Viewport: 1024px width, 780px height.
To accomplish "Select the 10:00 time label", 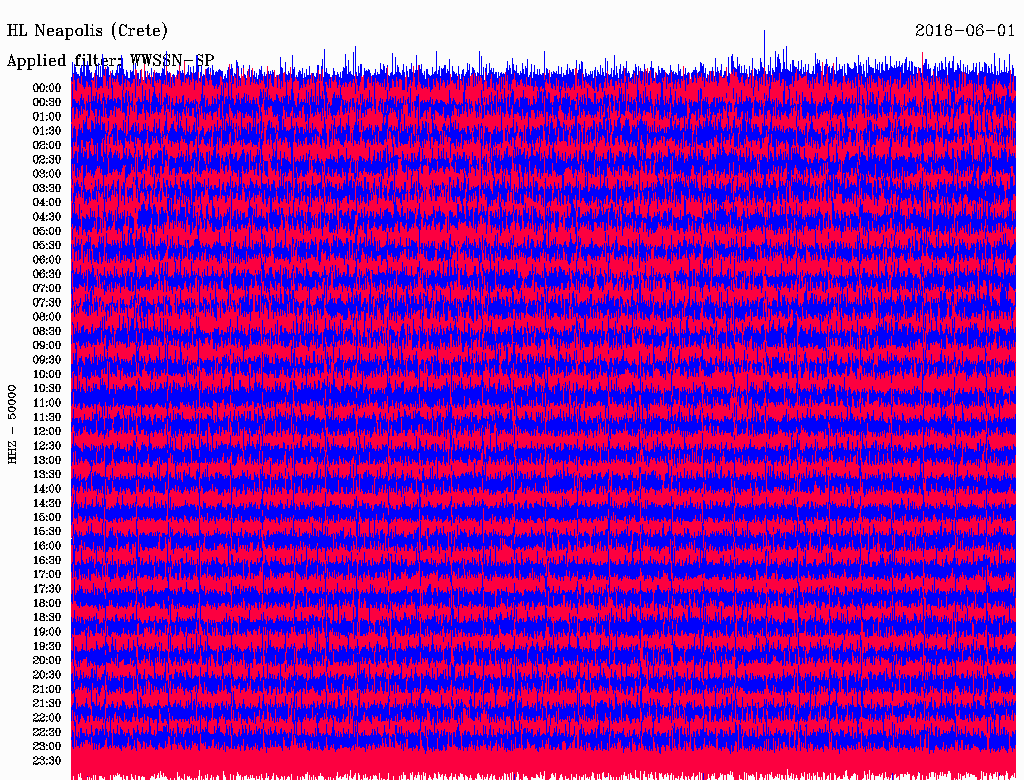I will click(47, 374).
